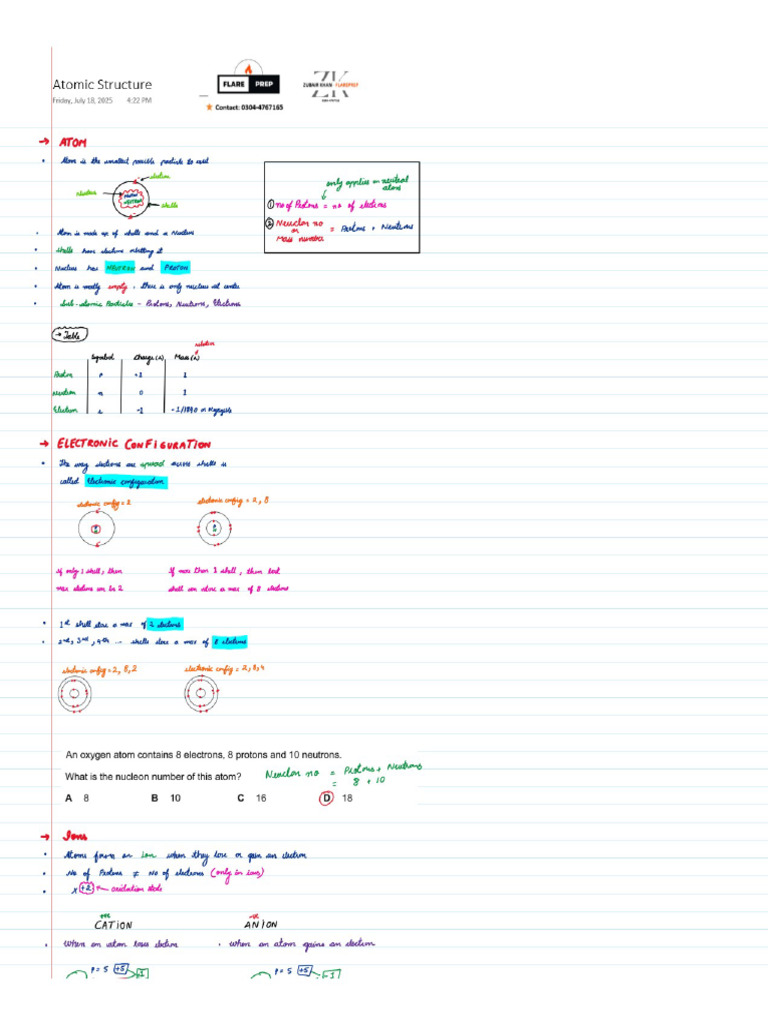Select the red 'ATOM' heading

pos(72,142)
